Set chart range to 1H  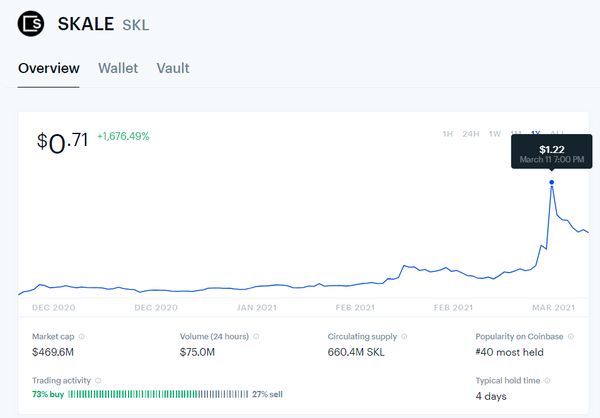tap(448, 134)
